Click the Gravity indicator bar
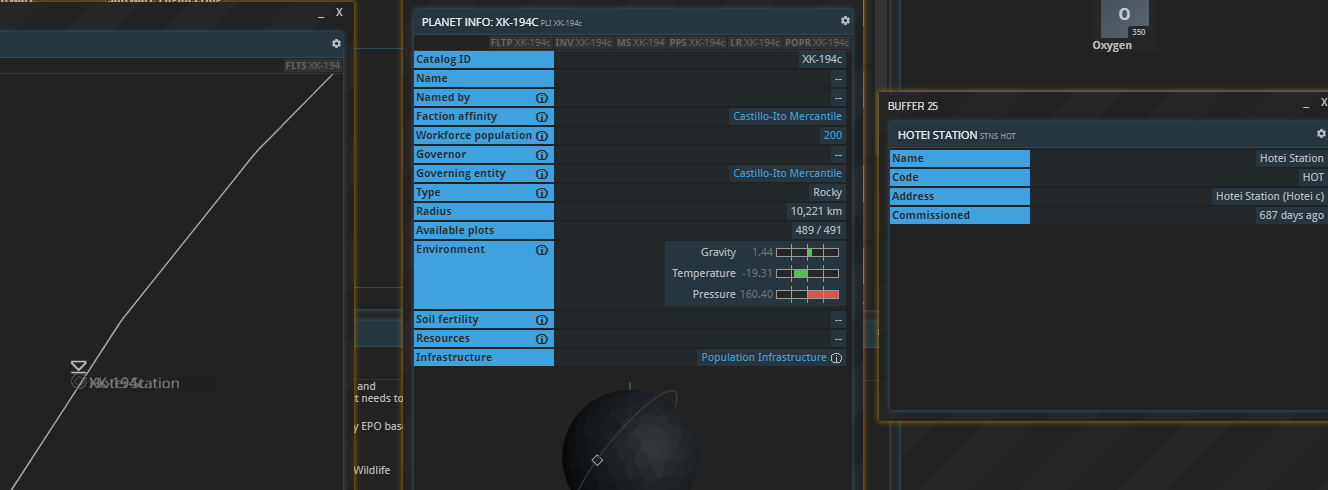1328x490 pixels. 807,253
